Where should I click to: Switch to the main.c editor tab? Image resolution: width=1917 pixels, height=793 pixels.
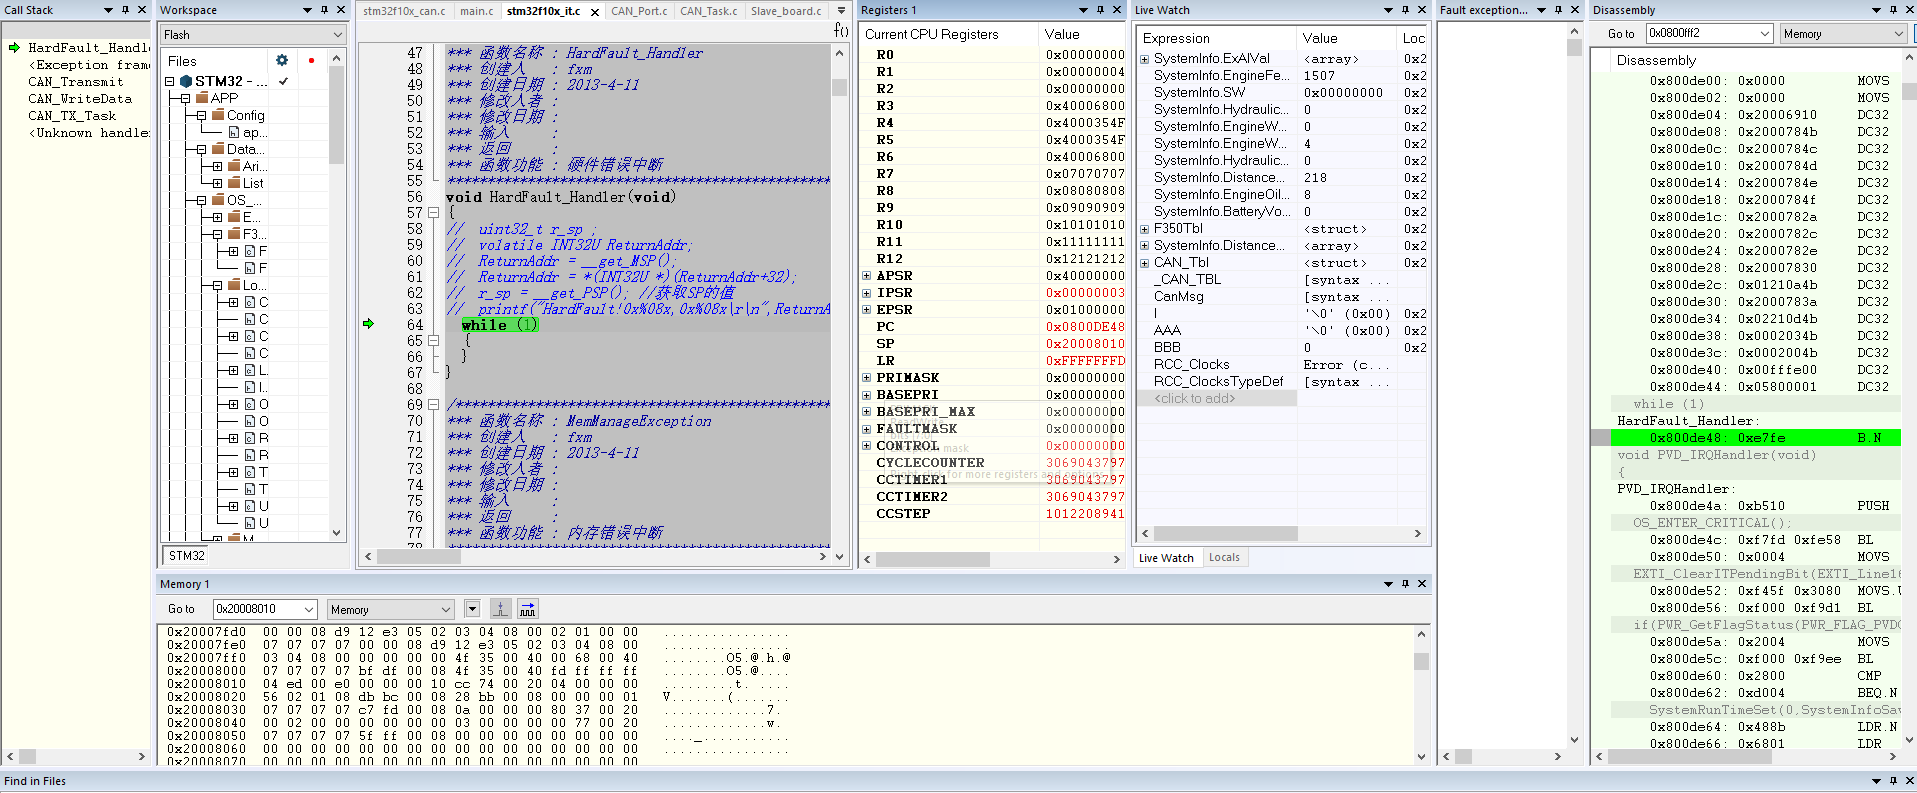click(476, 11)
